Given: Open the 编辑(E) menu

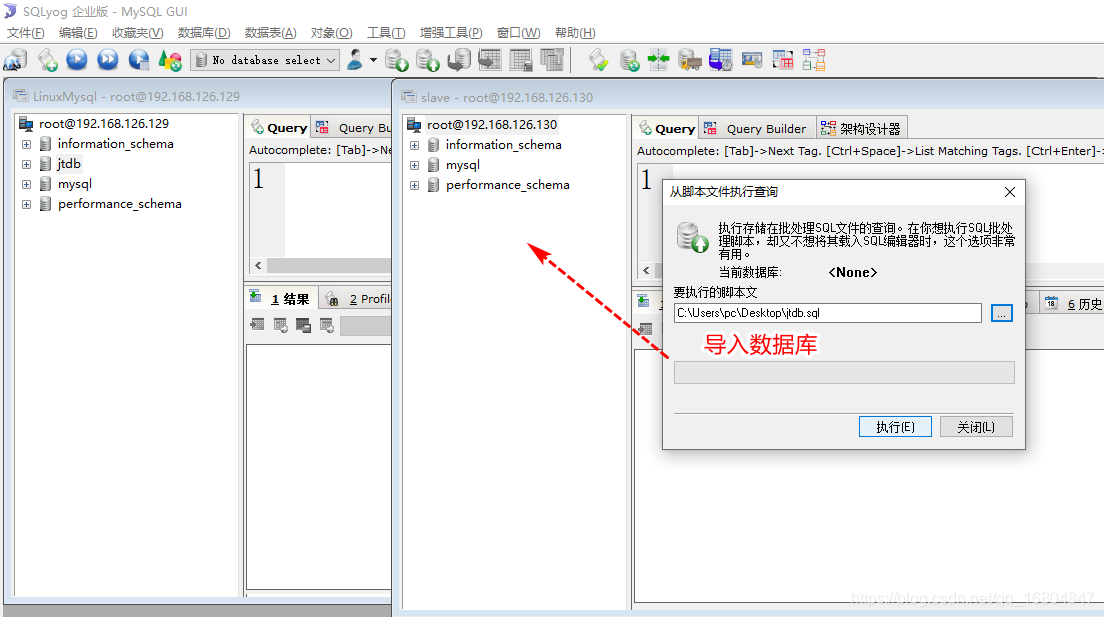Looking at the screenshot, I should pyautogui.click(x=78, y=32).
